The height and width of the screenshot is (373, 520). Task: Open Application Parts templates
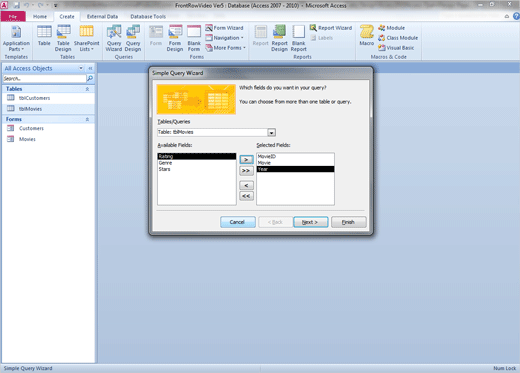[x=16, y=39]
